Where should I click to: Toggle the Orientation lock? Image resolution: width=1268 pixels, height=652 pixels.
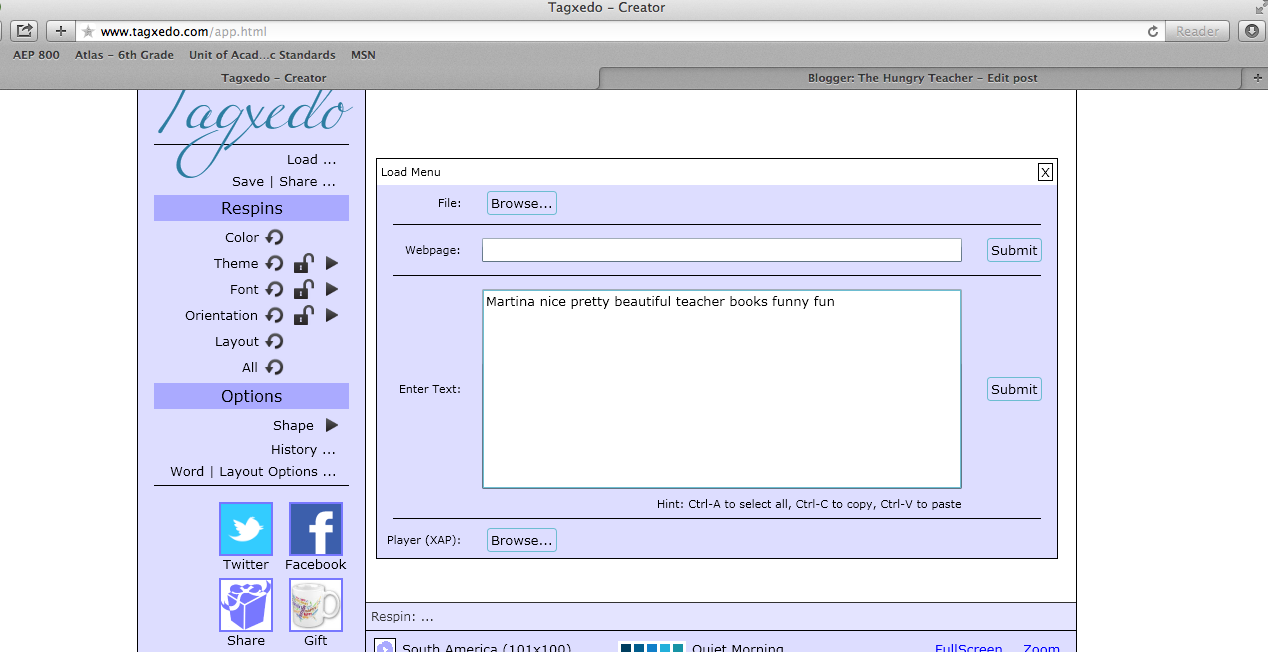[303, 315]
